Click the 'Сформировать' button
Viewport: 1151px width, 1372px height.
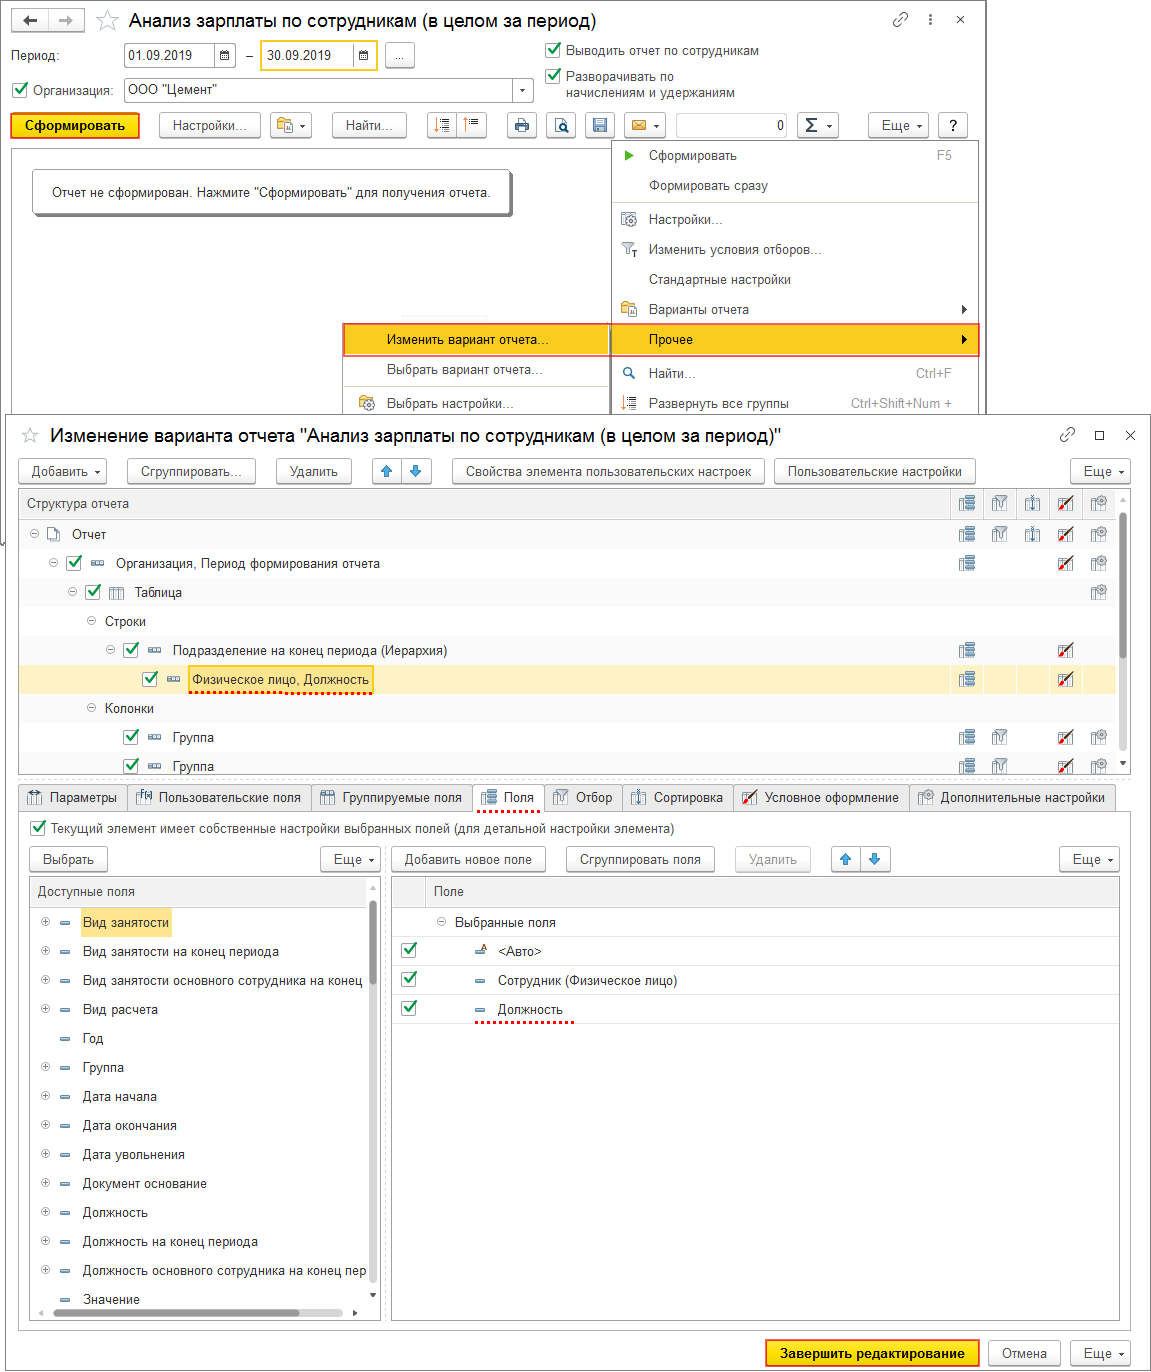[x=75, y=125]
